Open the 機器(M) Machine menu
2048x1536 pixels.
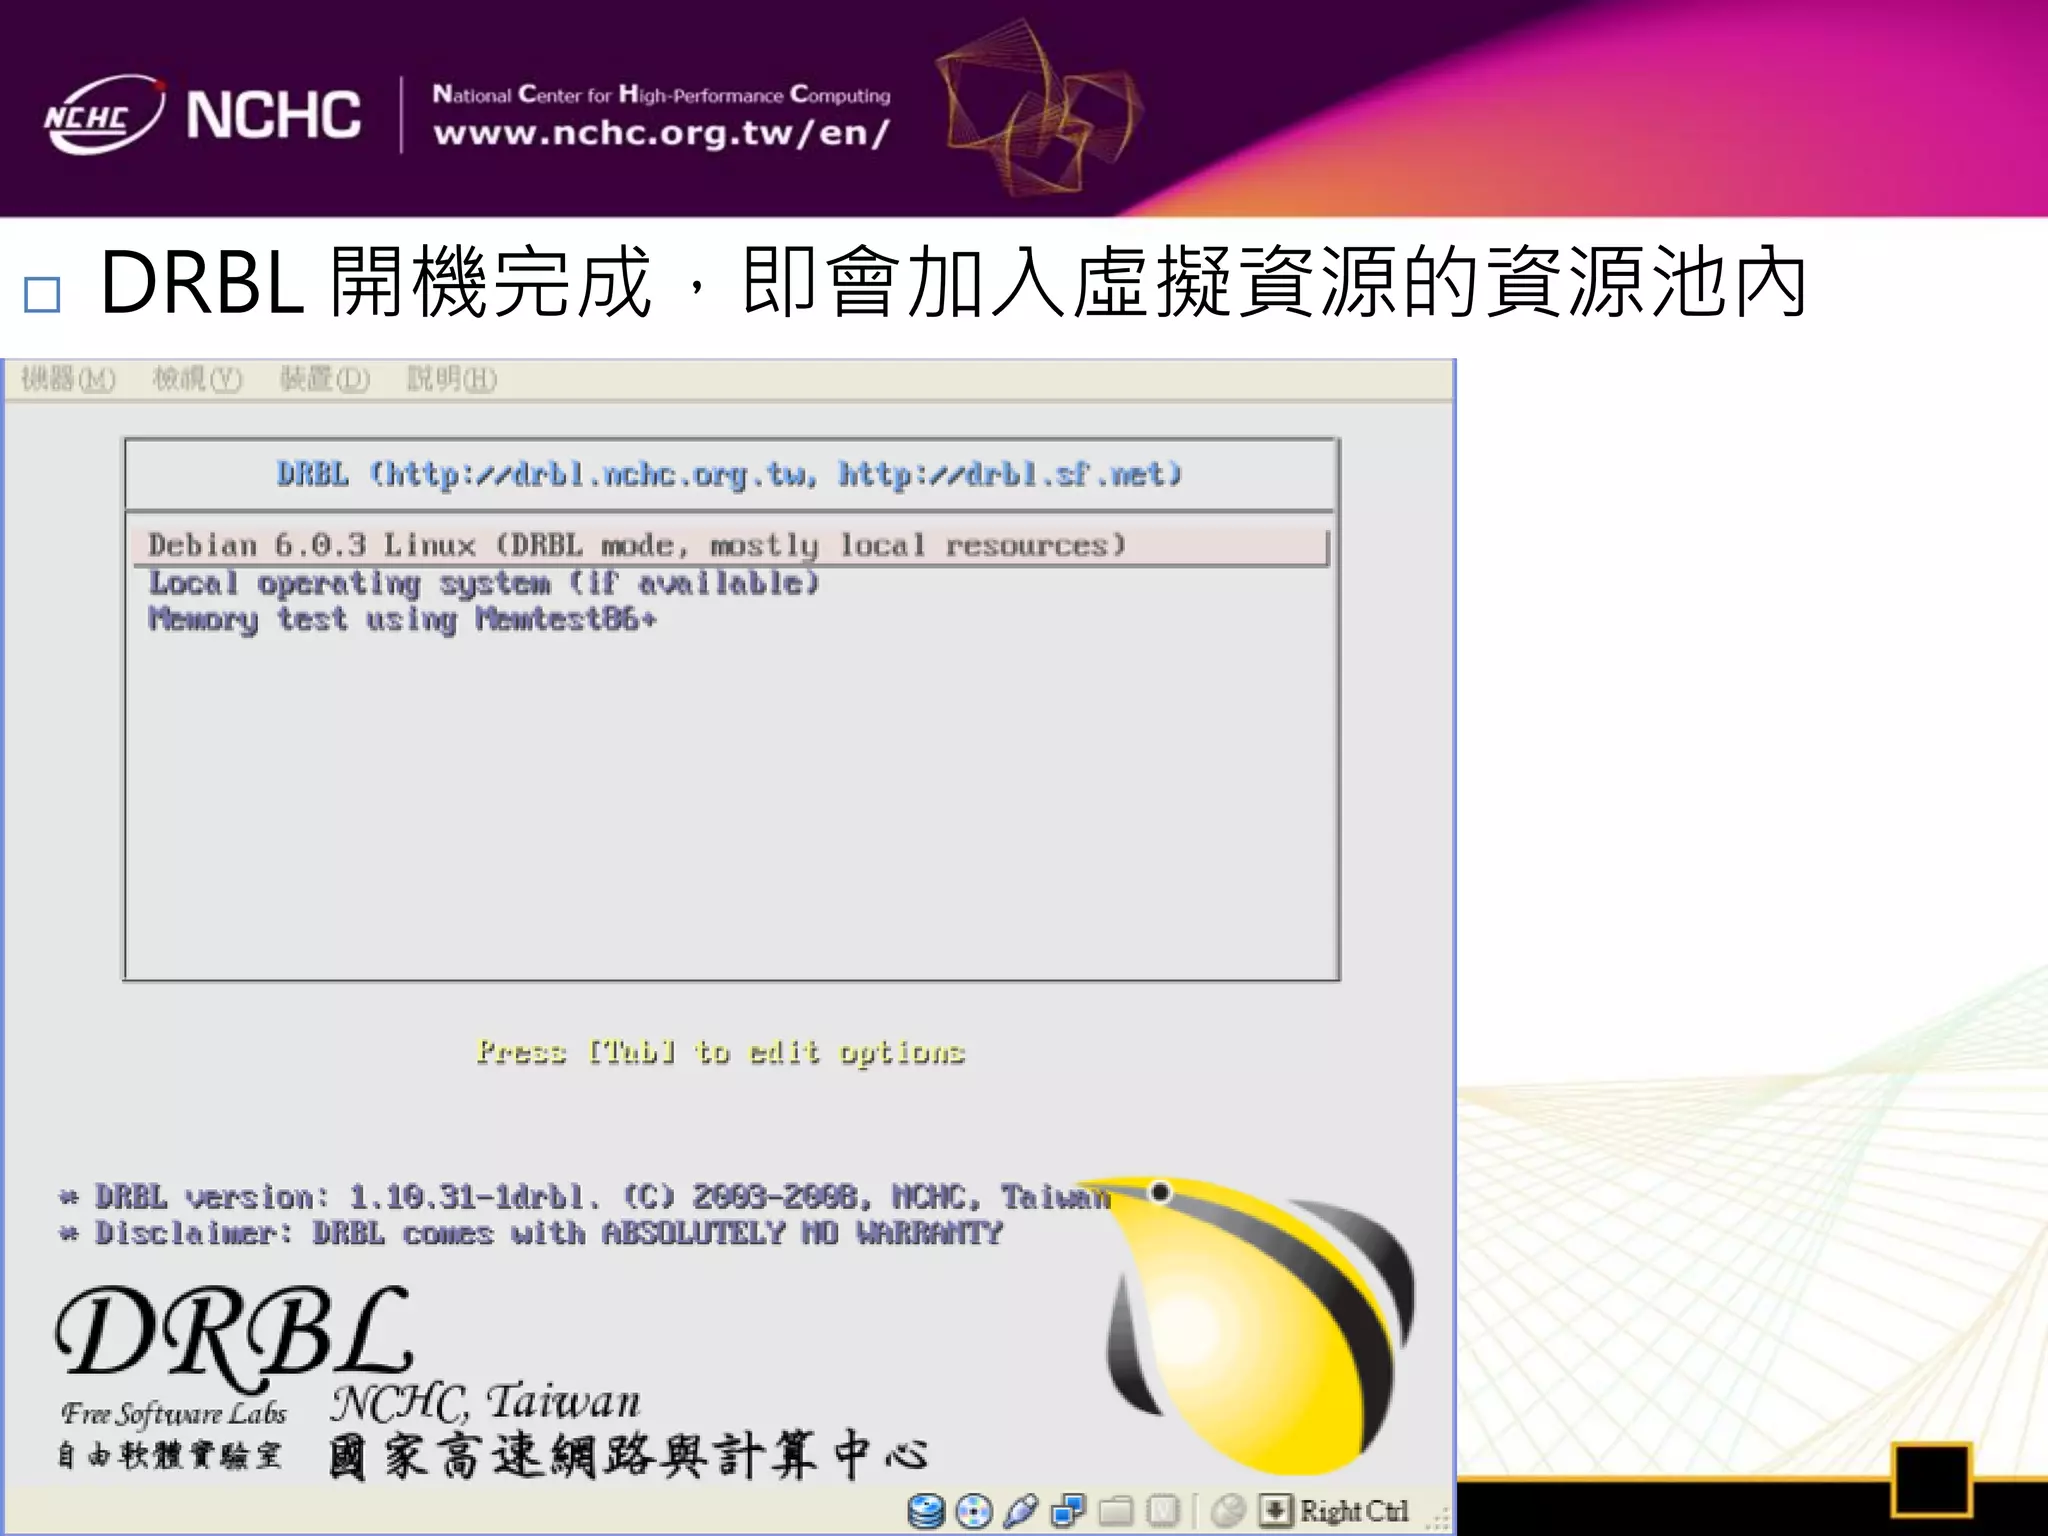click(68, 380)
